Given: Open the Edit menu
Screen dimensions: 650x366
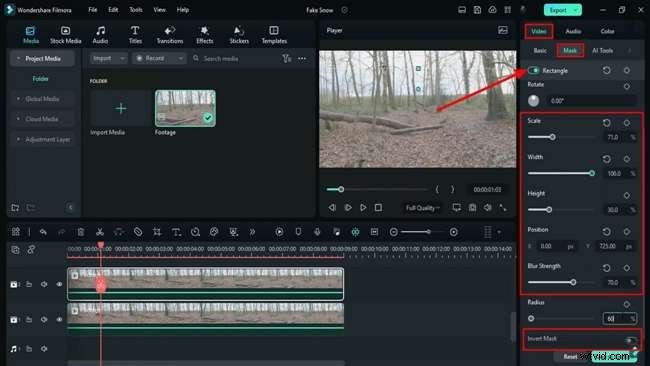Looking at the screenshot, I should pos(113,10).
